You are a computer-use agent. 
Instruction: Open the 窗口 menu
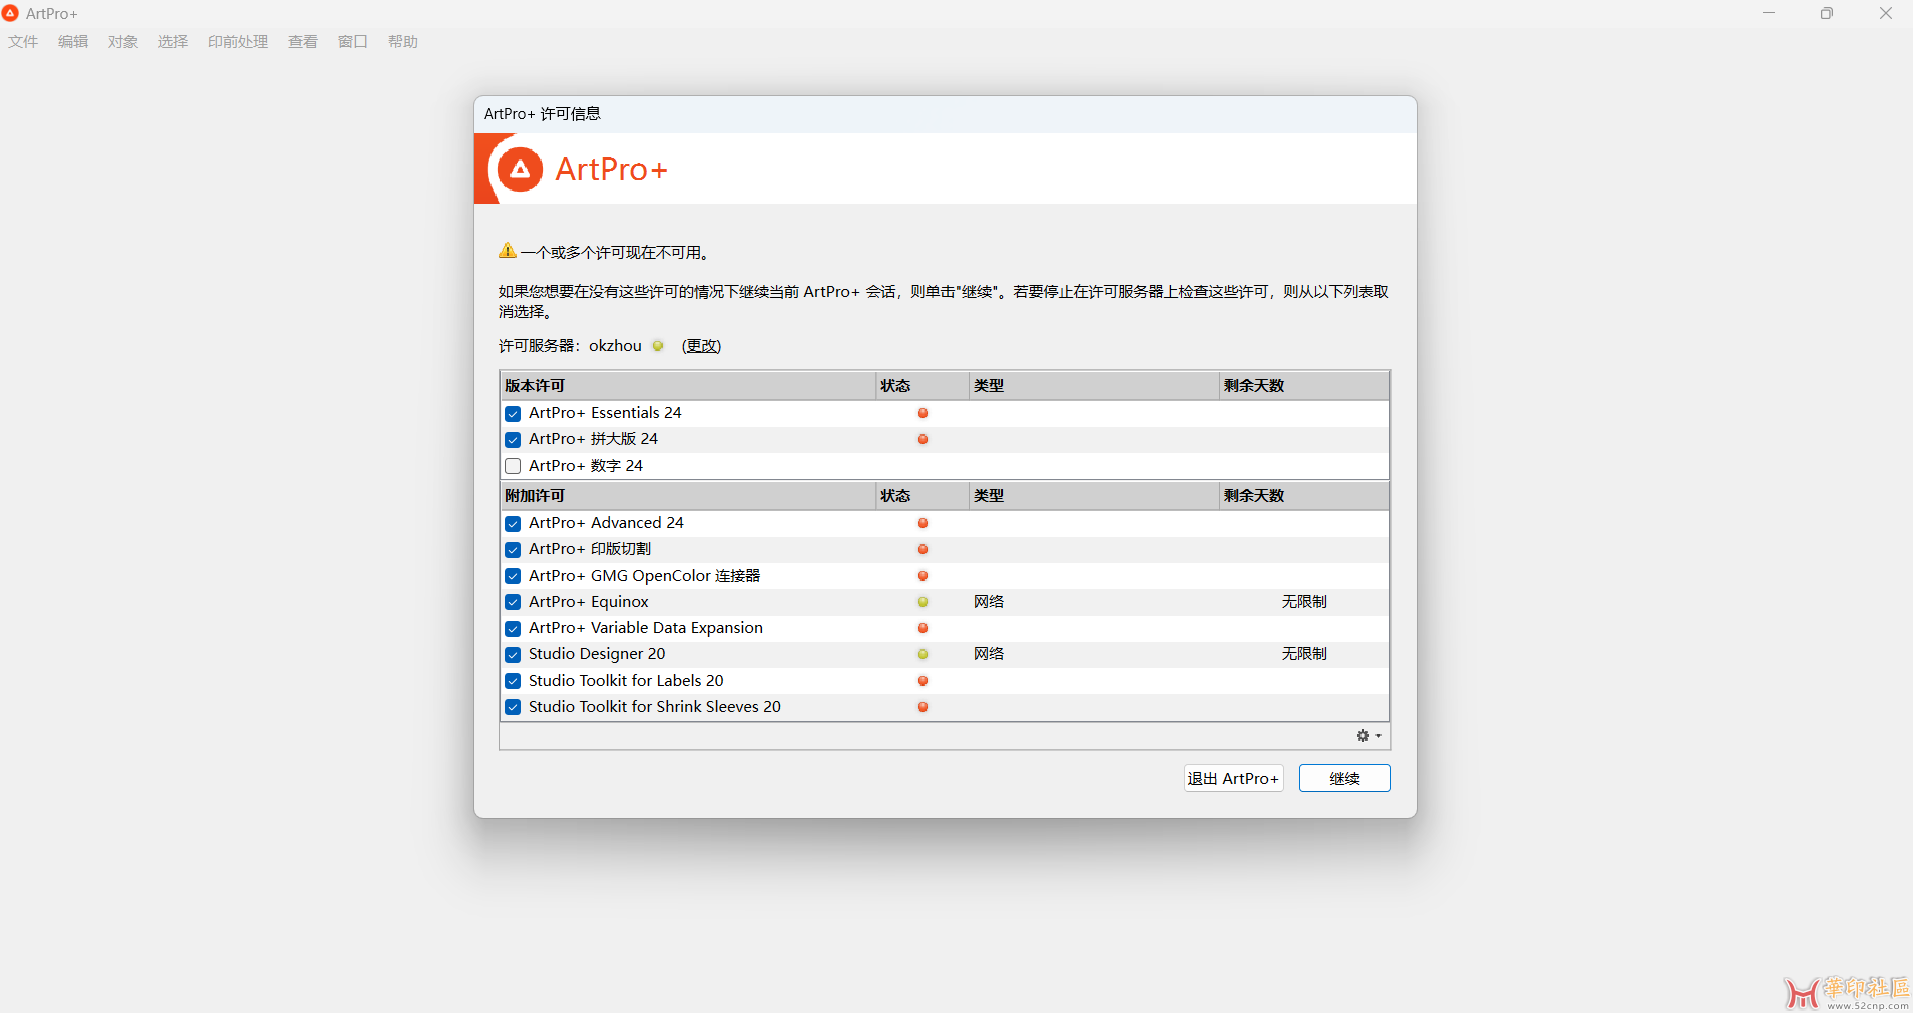(353, 42)
